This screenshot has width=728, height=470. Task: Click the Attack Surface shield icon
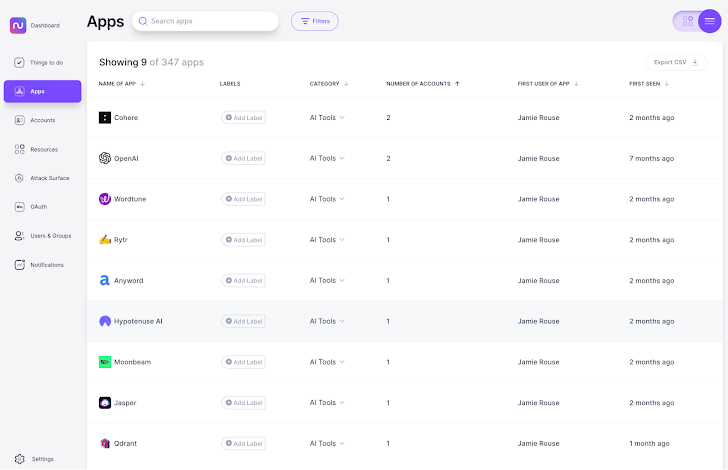click(20, 178)
